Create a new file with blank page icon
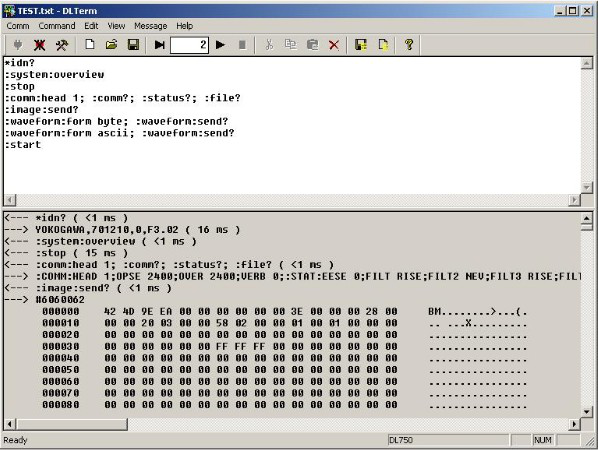The height and width of the screenshot is (450, 598). click(x=90, y=45)
